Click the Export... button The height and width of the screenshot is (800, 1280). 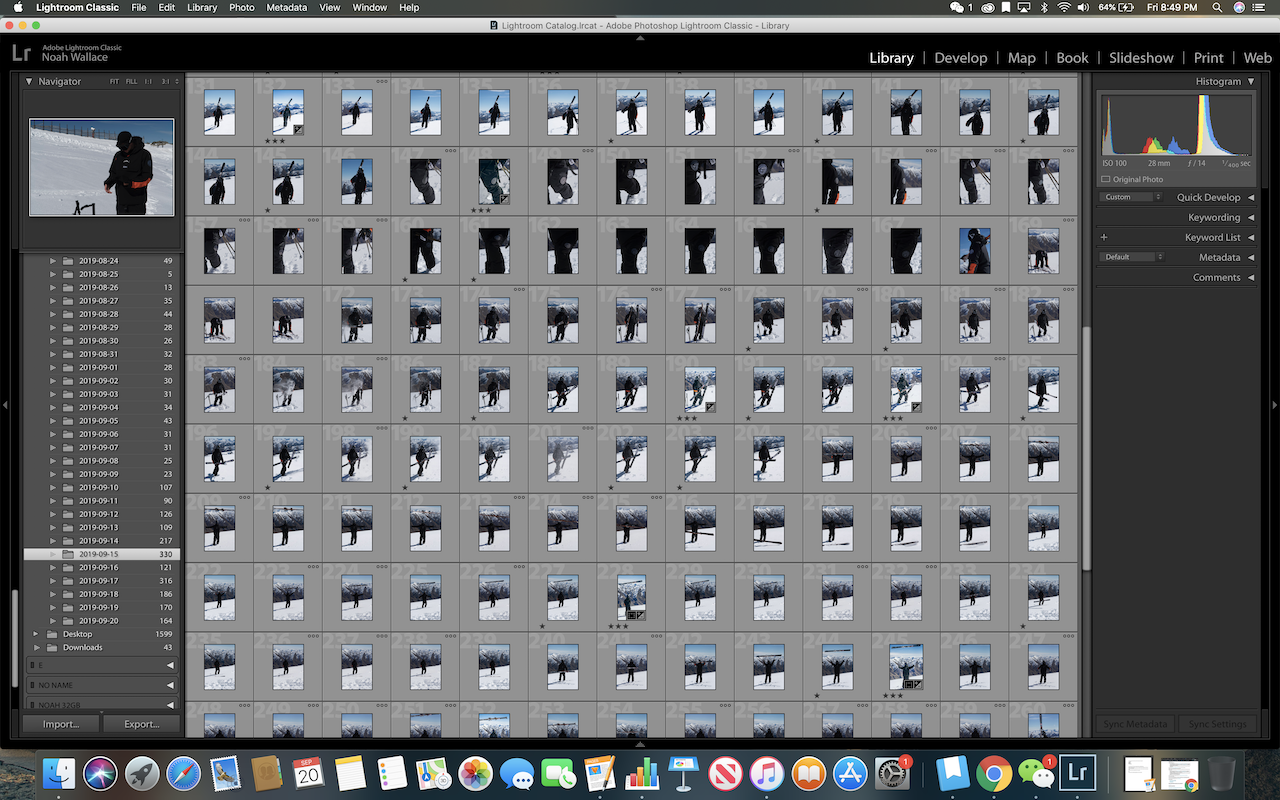click(x=141, y=724)
